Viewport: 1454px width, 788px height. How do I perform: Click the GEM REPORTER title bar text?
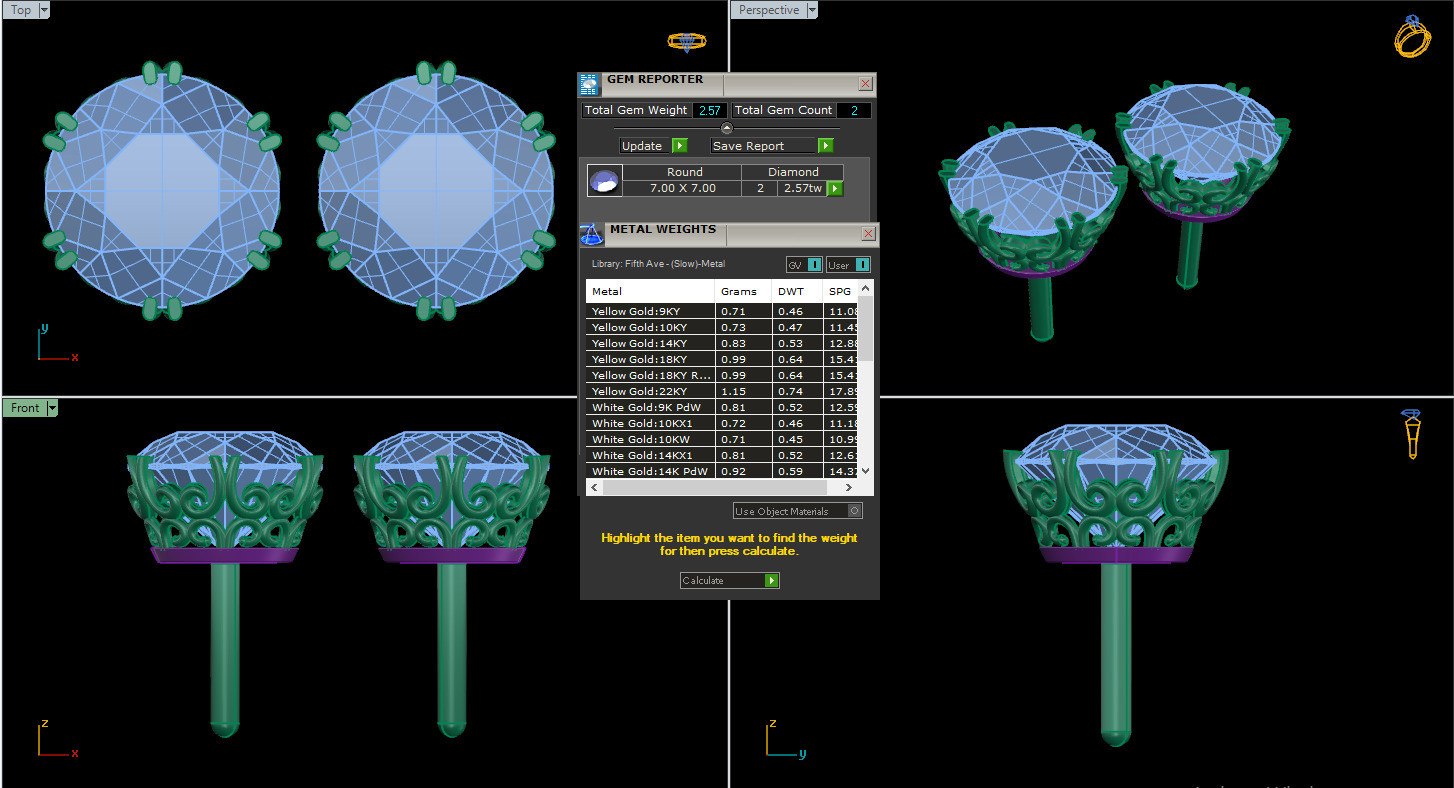tap(655, 79)
